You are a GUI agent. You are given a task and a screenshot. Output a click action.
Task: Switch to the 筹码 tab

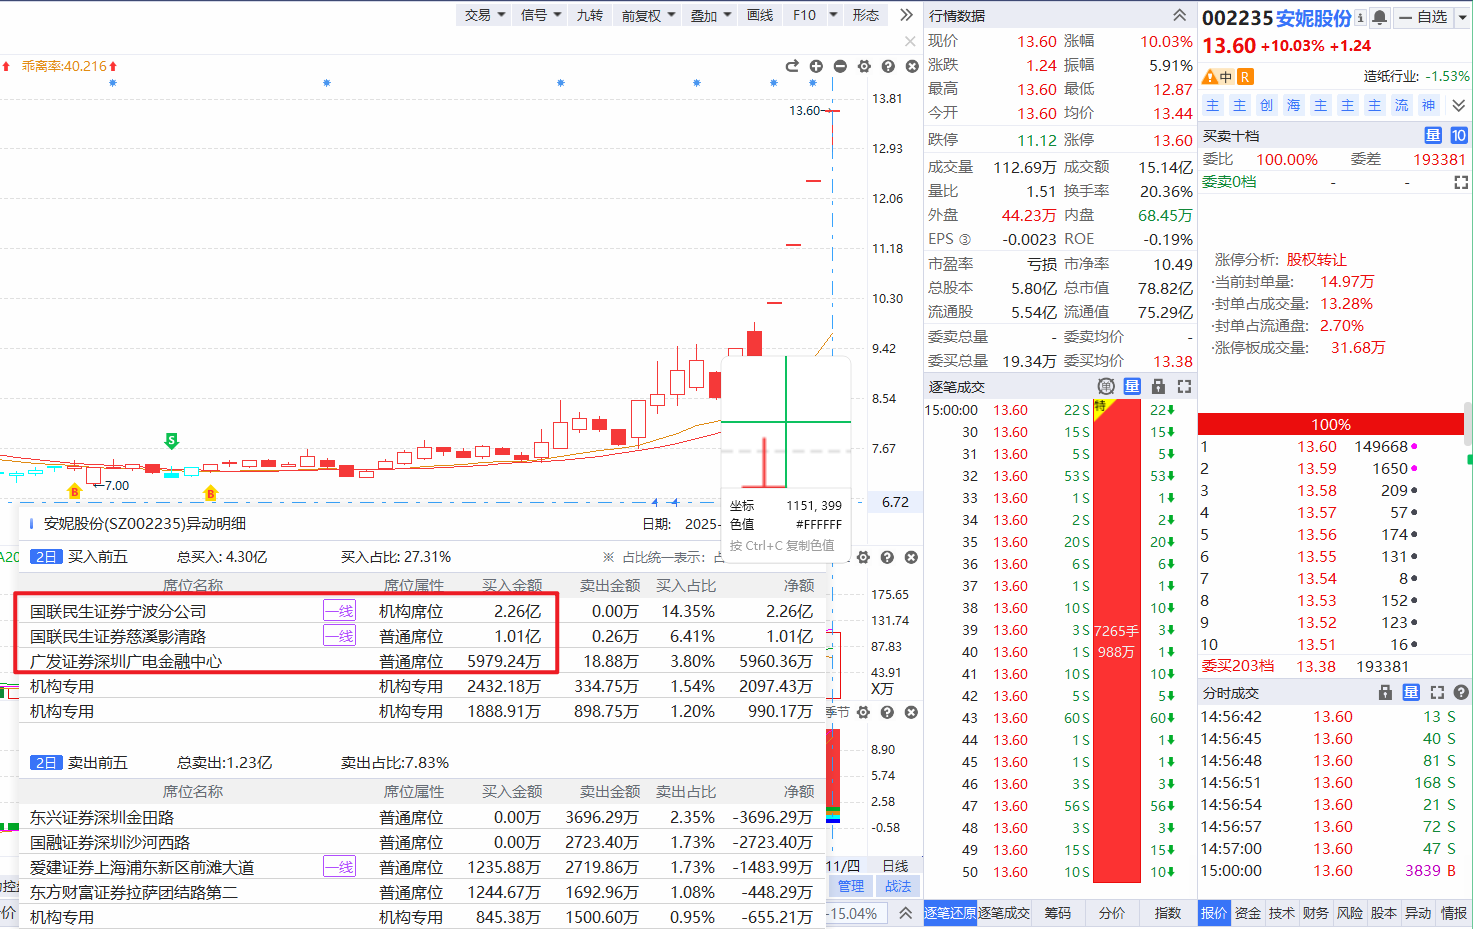(1058, 913)
